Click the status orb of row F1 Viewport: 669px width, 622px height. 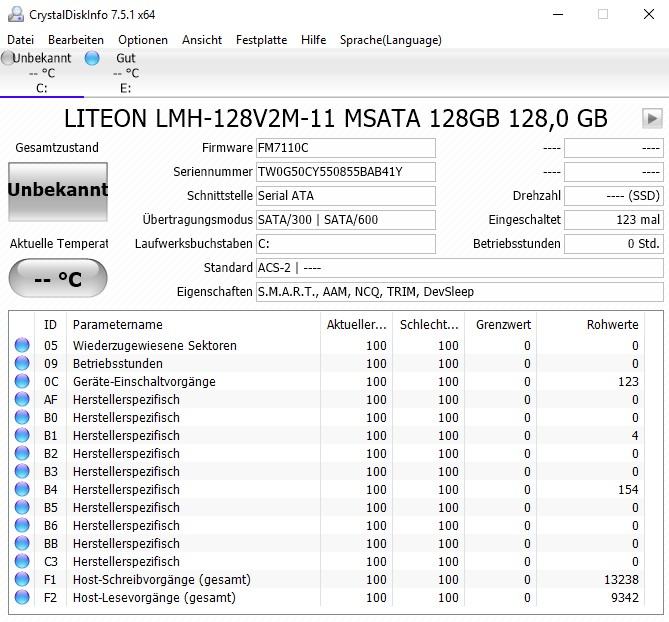click(x=22, y=579)
